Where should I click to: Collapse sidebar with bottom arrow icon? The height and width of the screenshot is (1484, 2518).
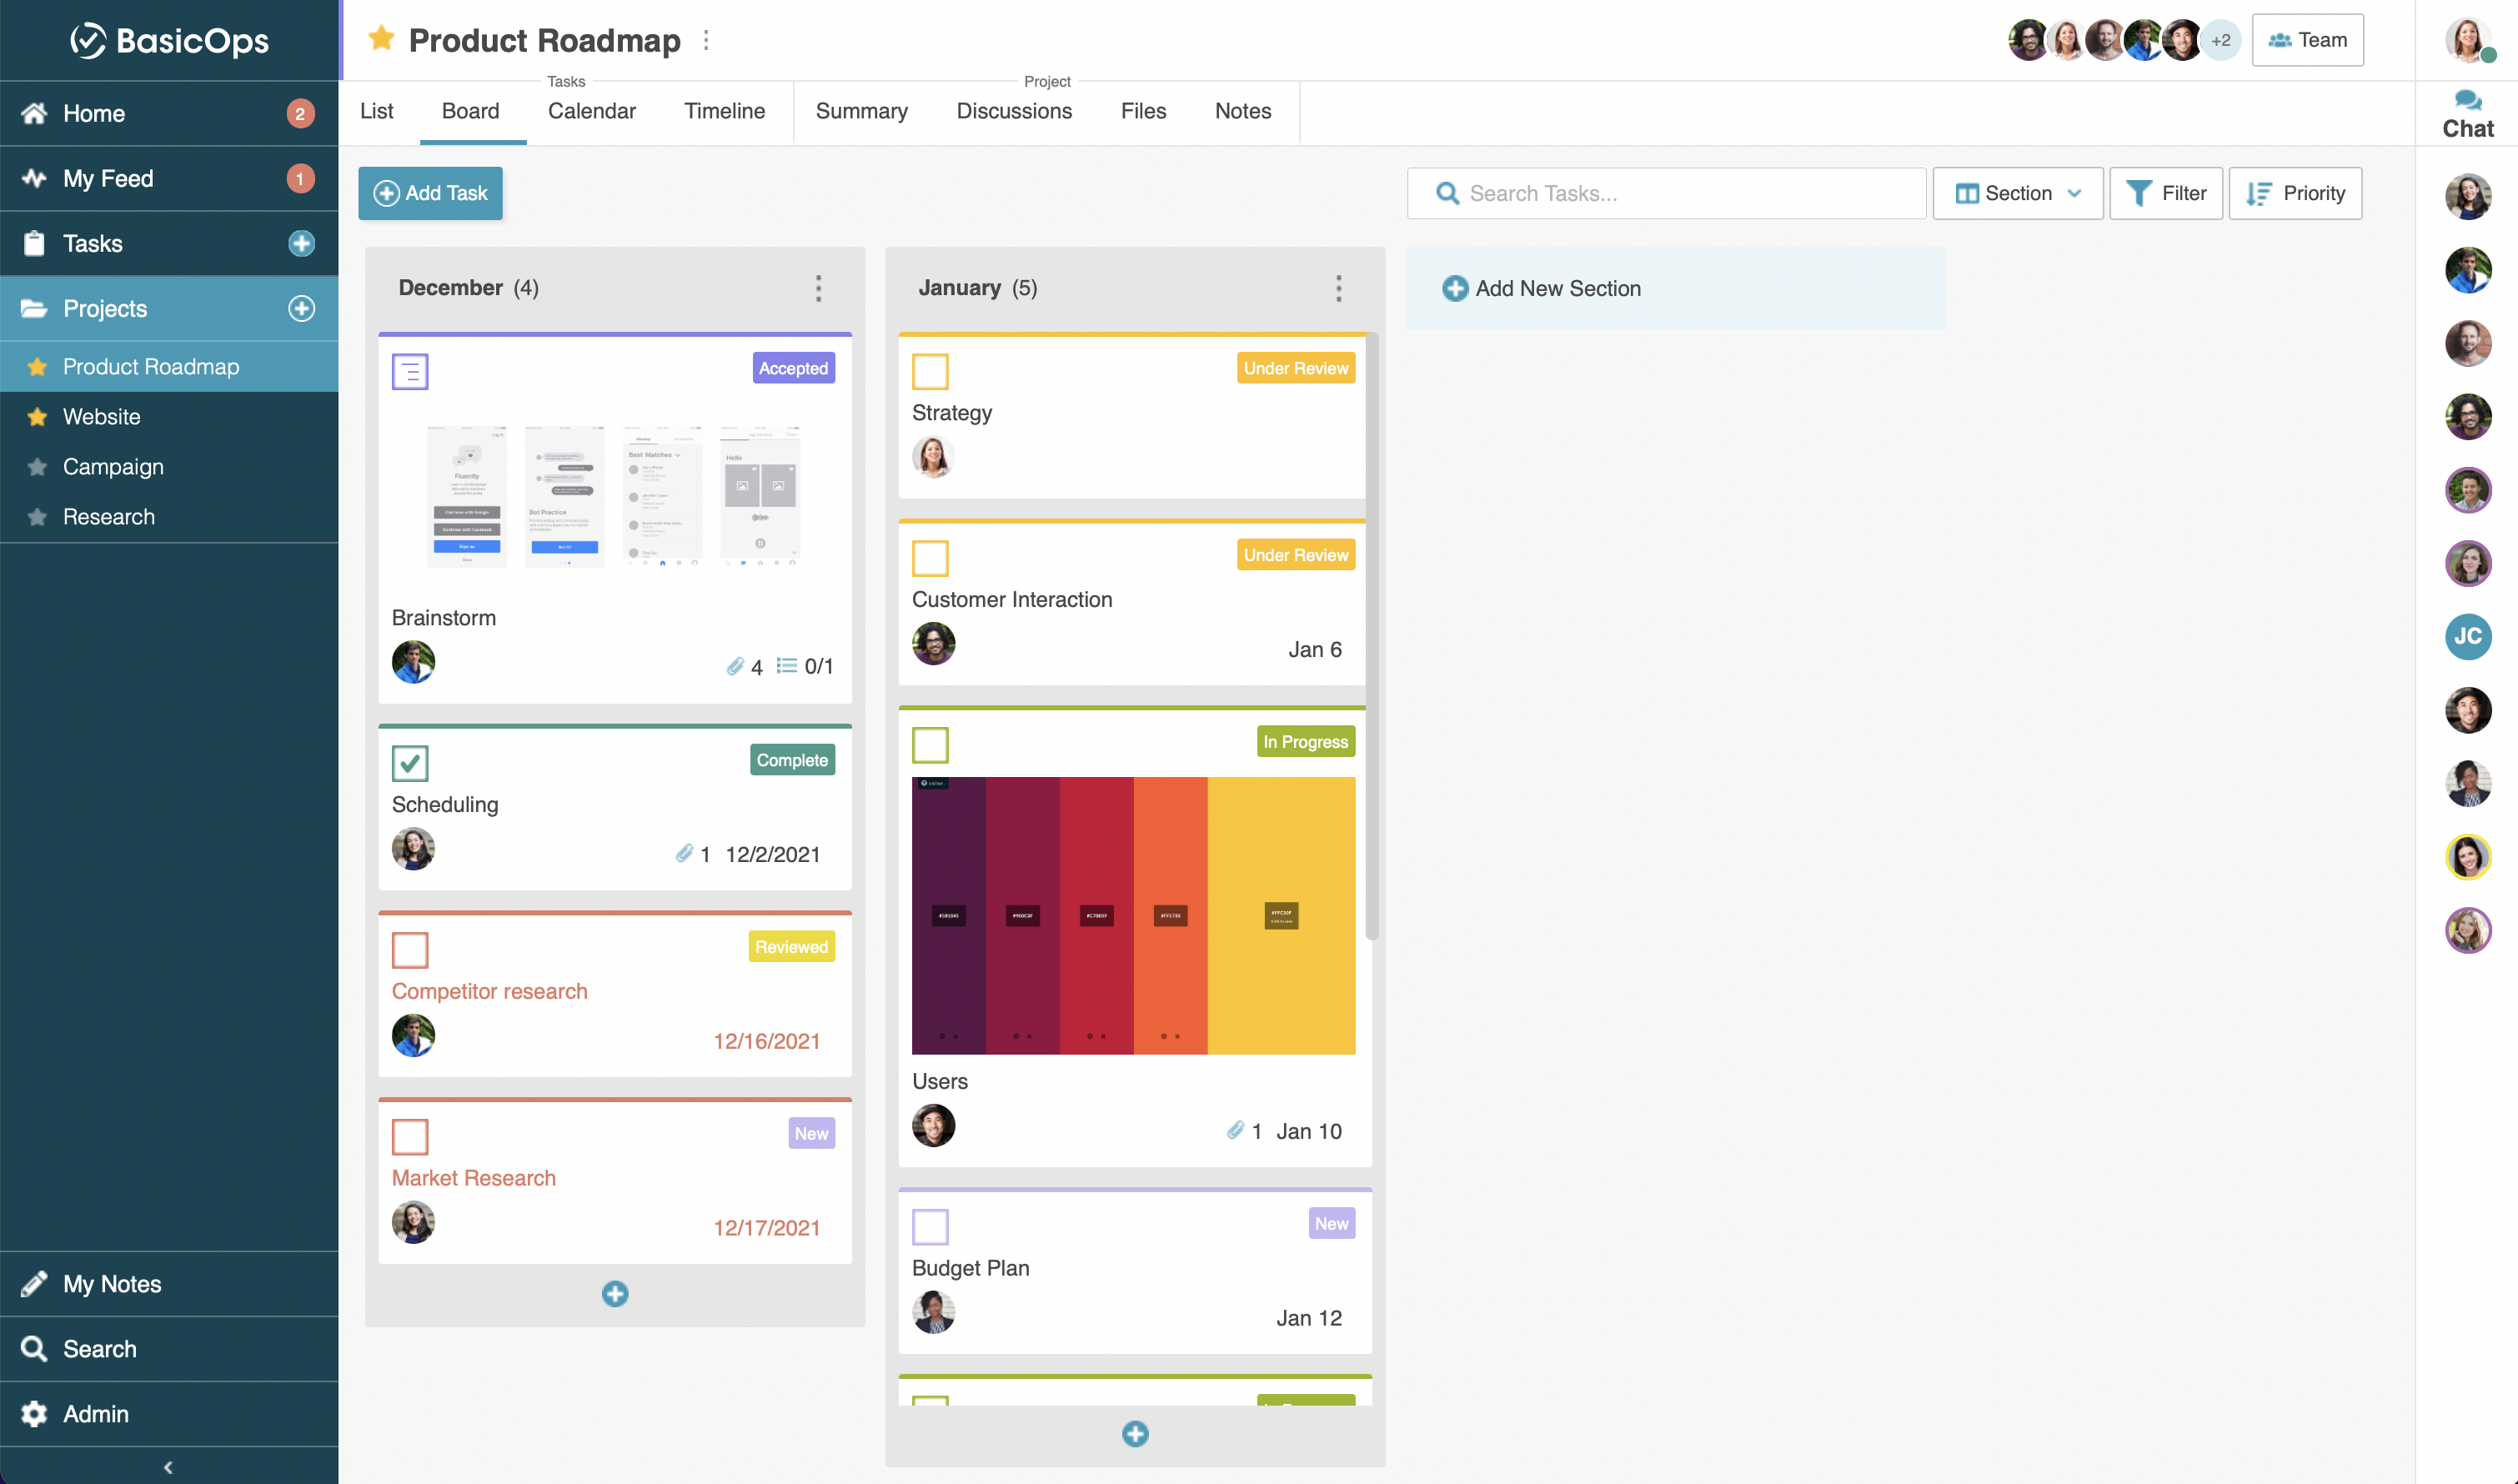(x=168, y=1467)
